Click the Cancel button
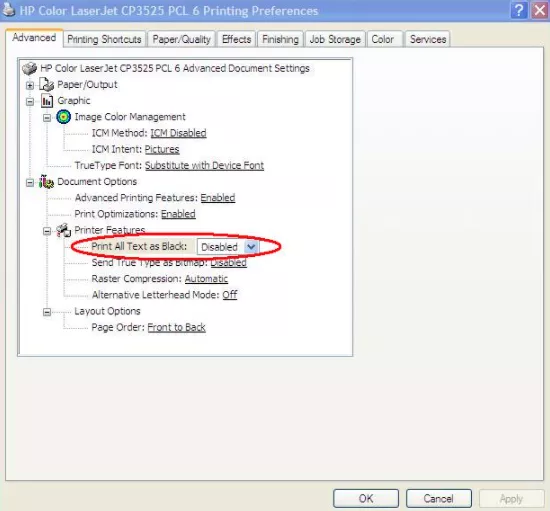The image size is (550, 511). 438,498
